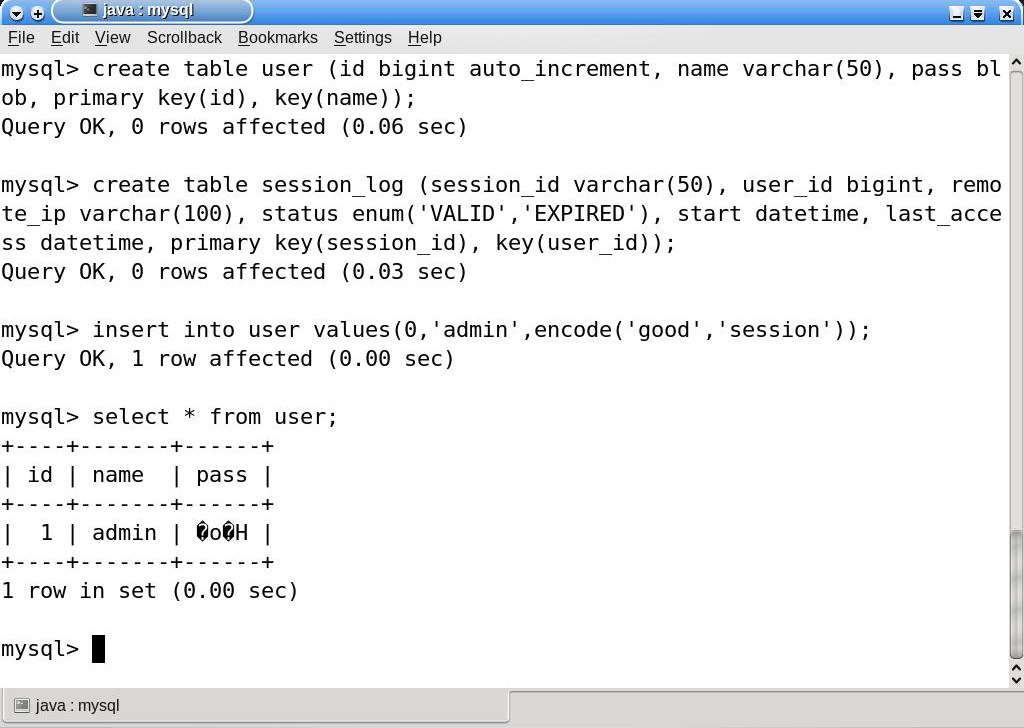The width and height of the screenshot is (1024, 728).
Task: Click the terminal icon in the window title
Action: [x=90, y=11]
